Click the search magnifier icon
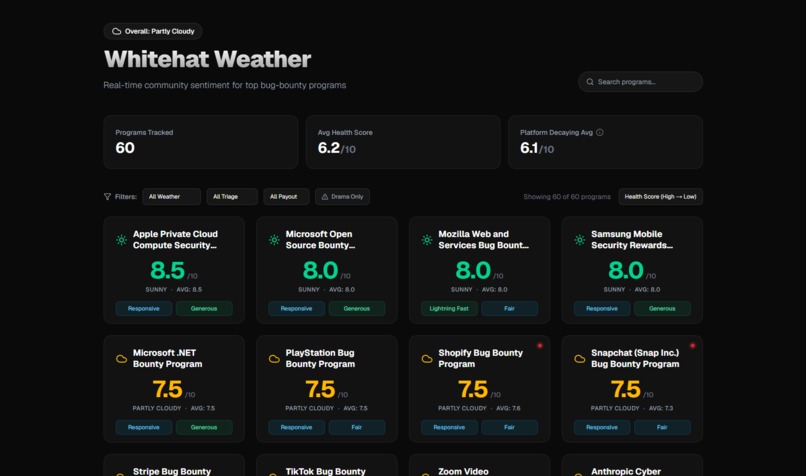 (x=590, y=82)
